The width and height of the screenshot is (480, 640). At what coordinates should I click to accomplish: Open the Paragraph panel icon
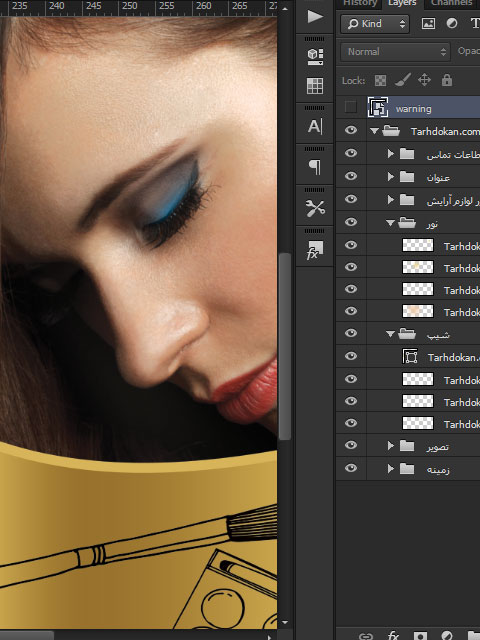[315, 167]
